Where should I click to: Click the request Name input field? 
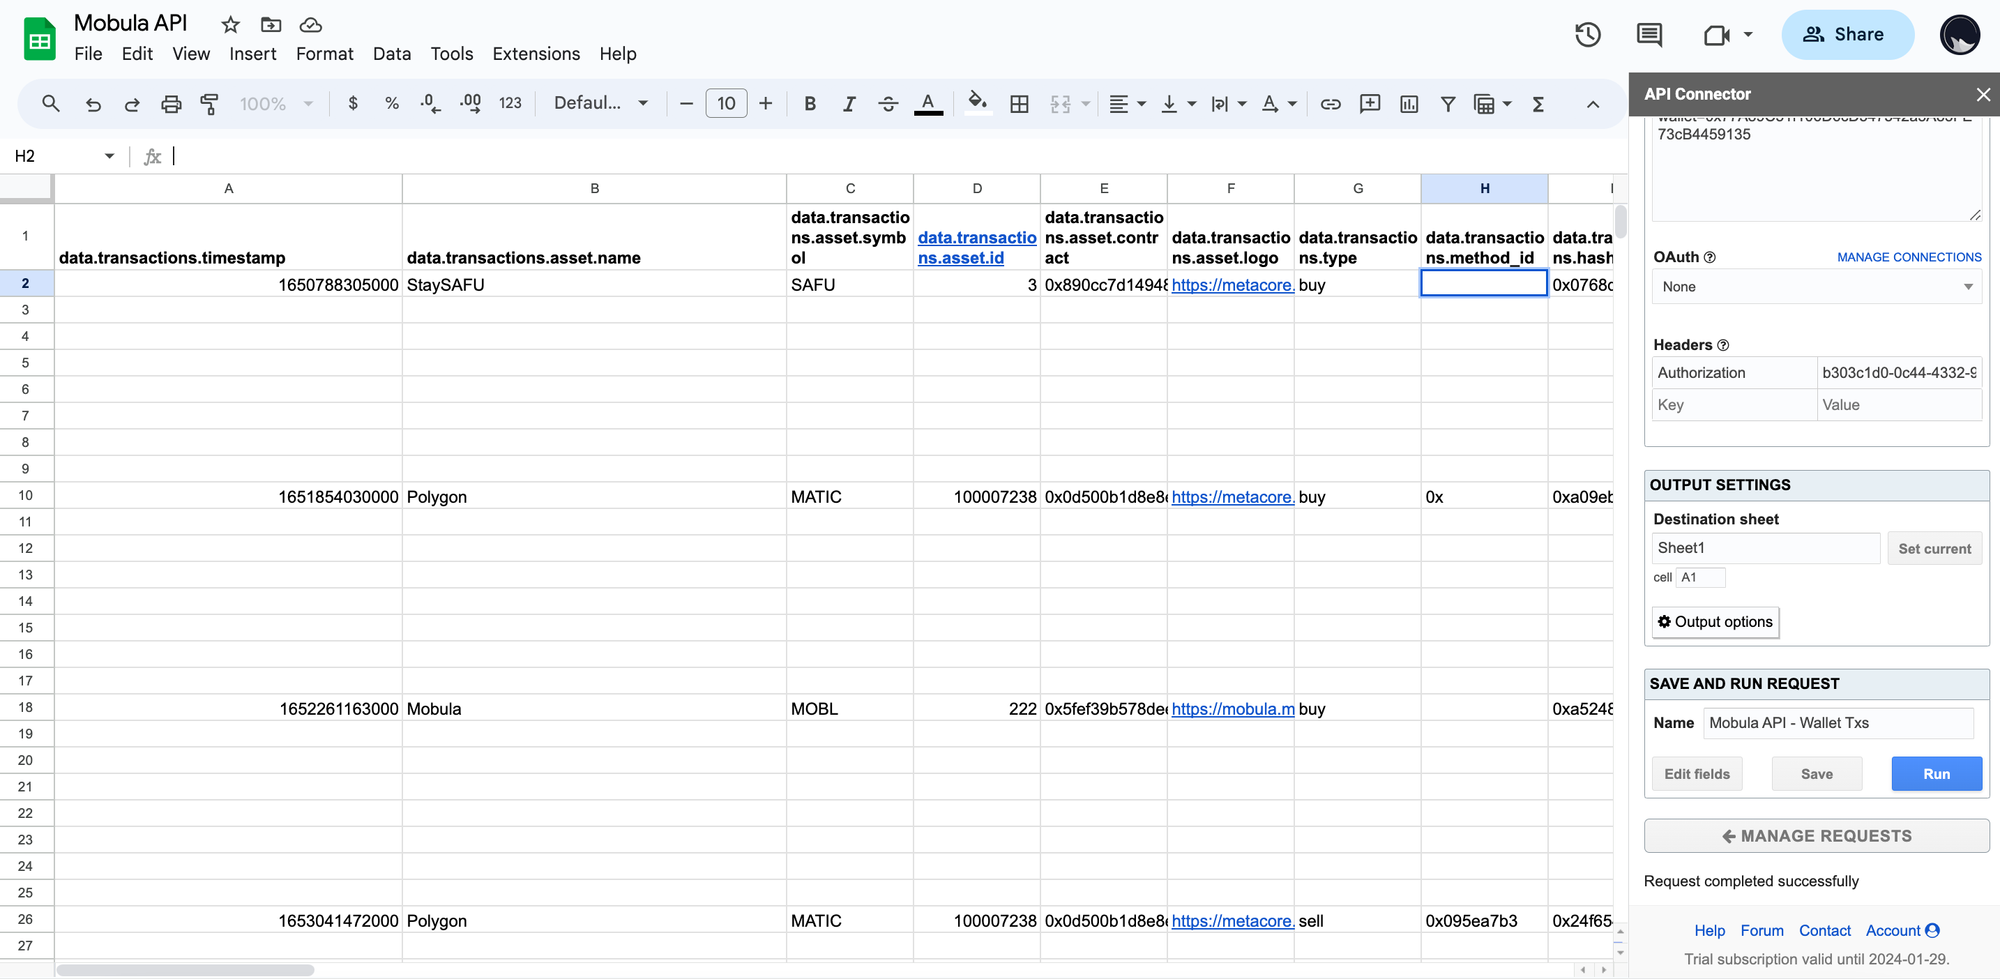(1838, 723)
